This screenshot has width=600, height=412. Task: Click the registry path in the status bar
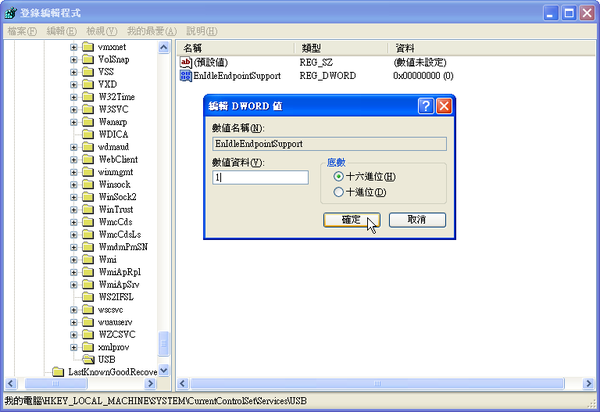156,401
